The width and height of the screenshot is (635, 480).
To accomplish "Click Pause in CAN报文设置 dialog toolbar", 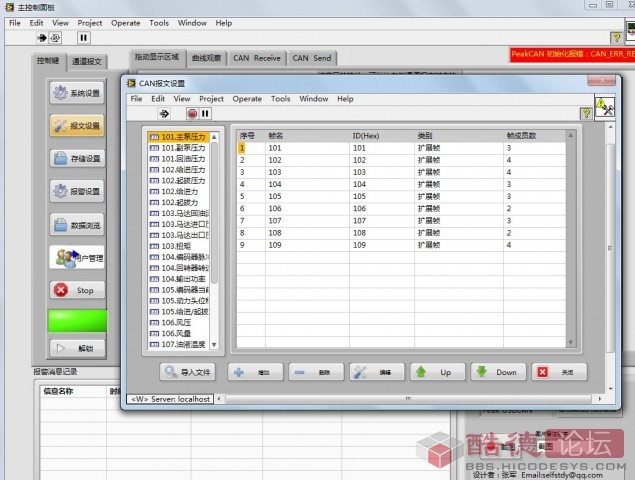I will (x=205, y=114).
